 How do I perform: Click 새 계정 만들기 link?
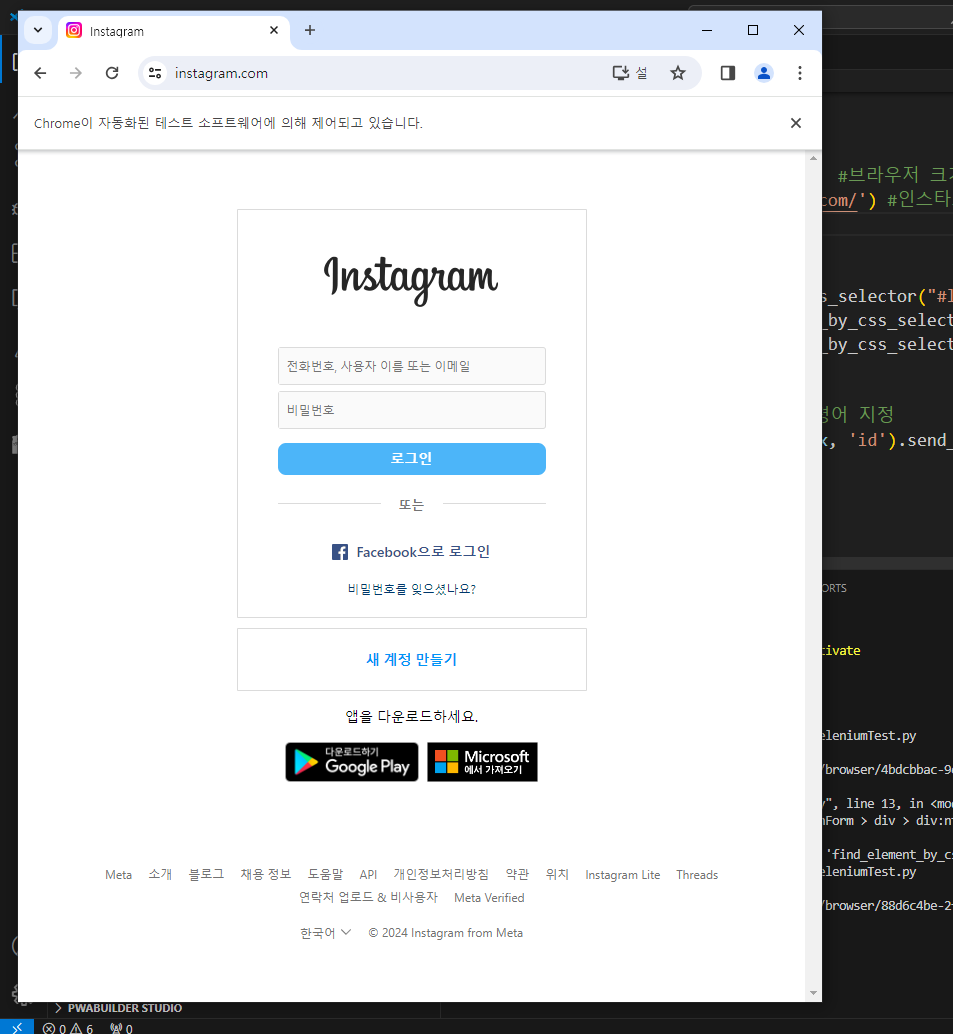[x=412, y=659]
